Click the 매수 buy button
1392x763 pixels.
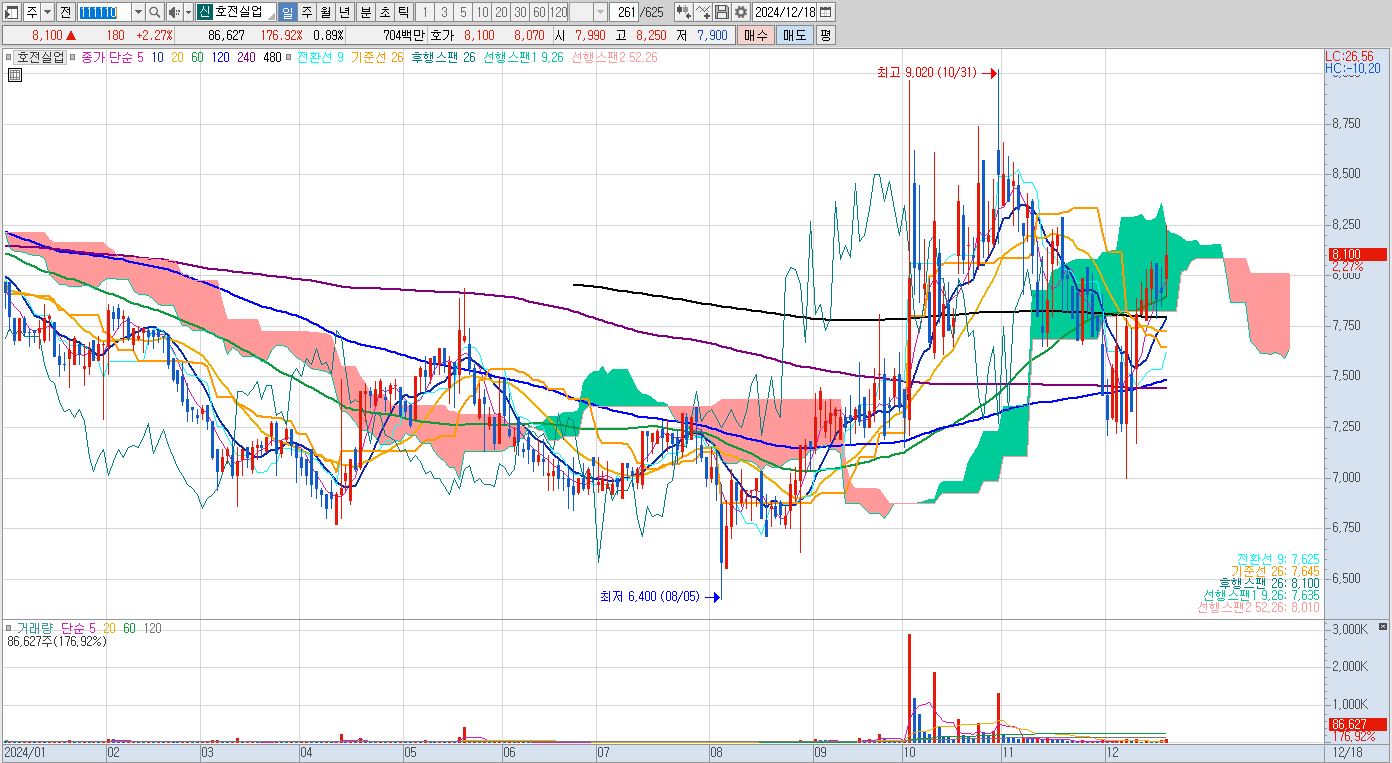pos(755,35)
